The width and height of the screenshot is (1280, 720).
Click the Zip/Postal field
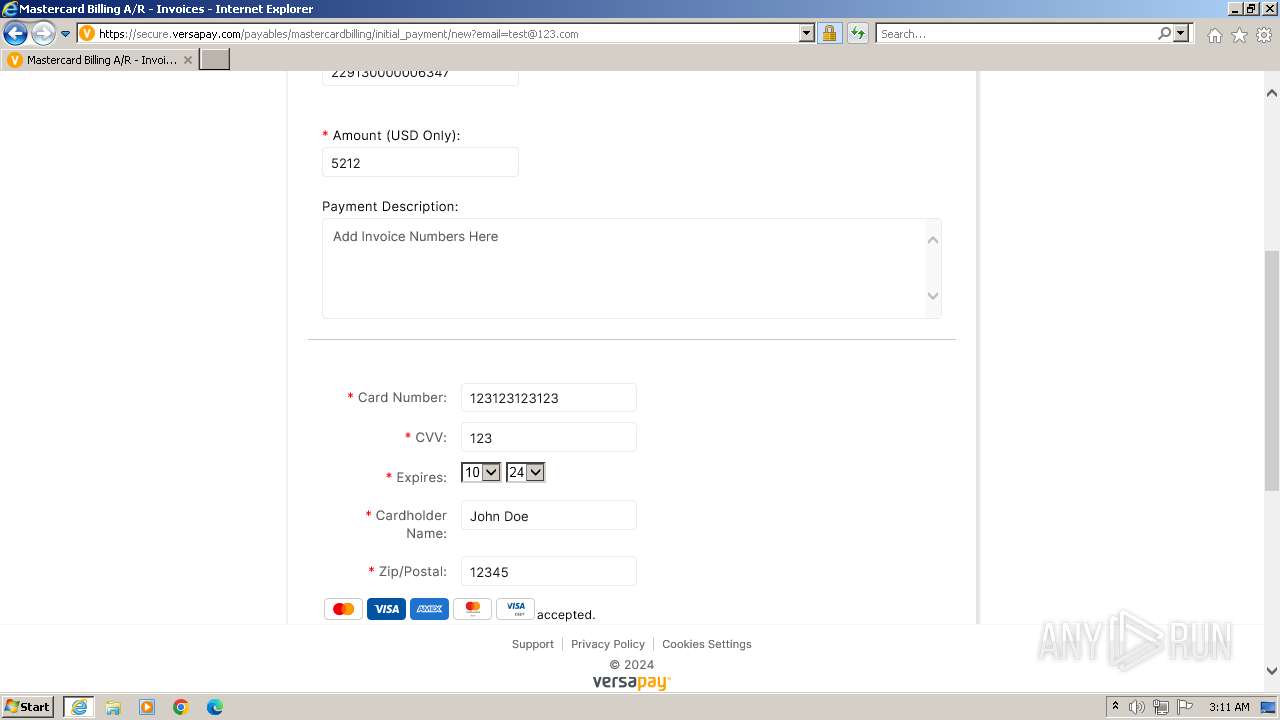click(x=548, y=571)
